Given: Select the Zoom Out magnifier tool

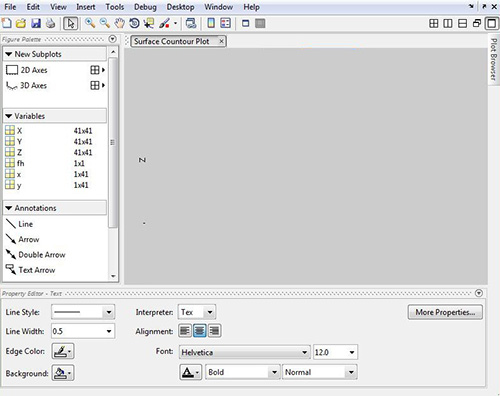Looking at the screenshot, I should 105,23.
